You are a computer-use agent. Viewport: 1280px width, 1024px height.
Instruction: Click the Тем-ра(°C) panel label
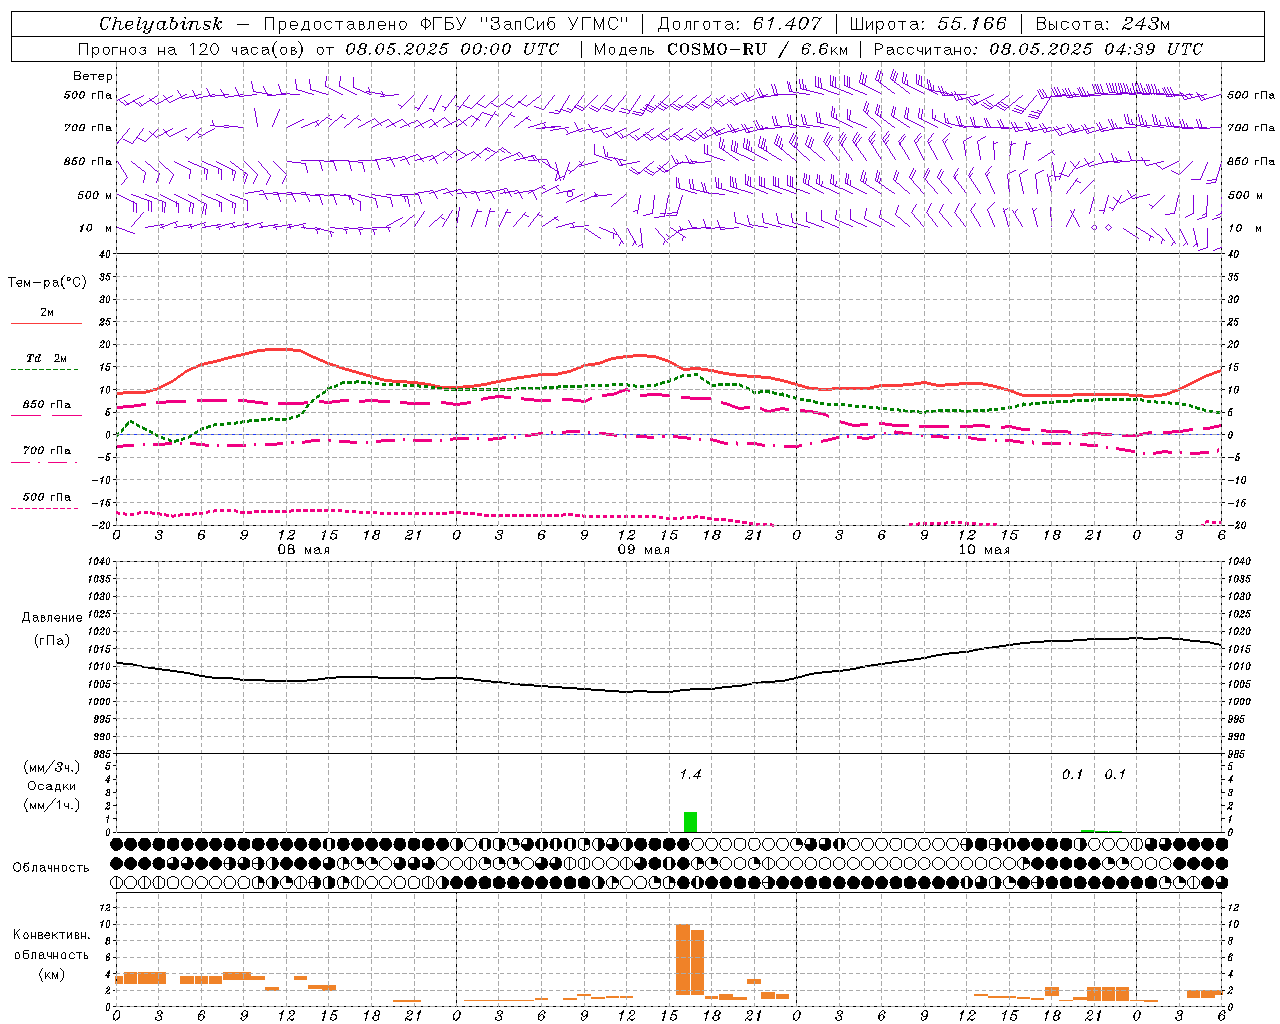[x=47, y=282]
